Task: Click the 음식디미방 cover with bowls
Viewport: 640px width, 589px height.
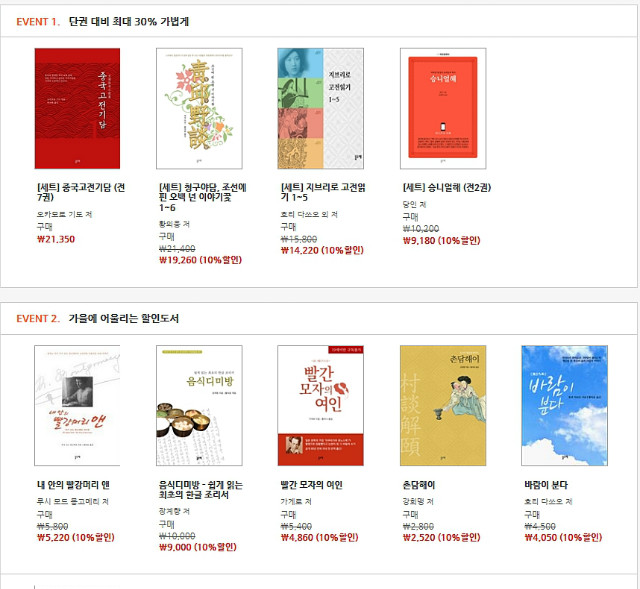Action: (x=199, y=405)
